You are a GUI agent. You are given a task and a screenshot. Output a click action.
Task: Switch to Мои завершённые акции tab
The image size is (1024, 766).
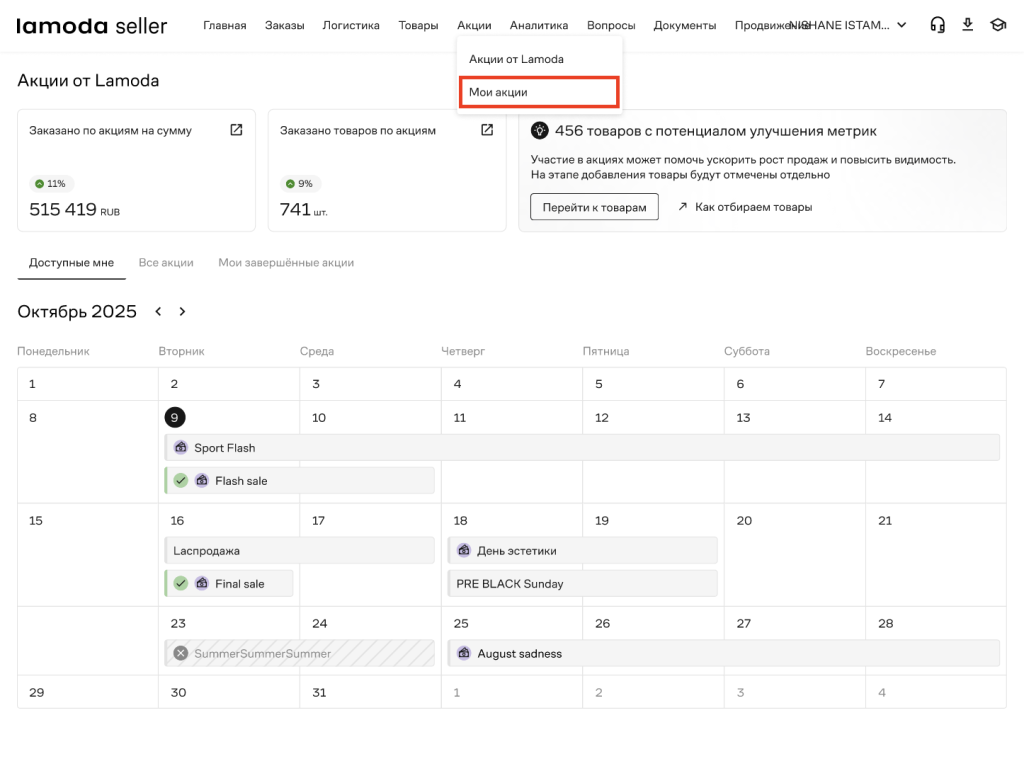pyautogui.click(x=286, y=263)
